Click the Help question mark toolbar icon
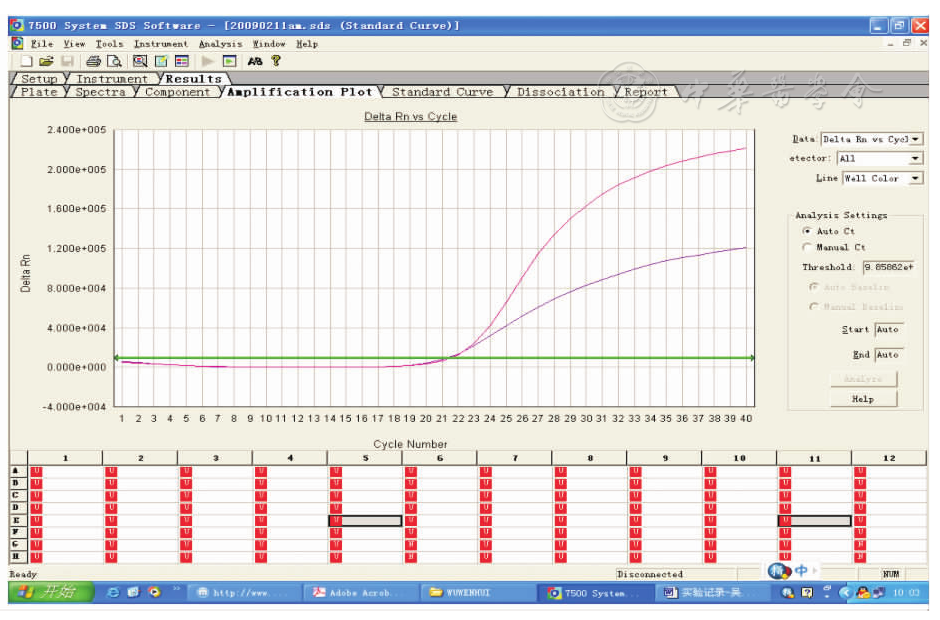The width and height of the screenshot is (940, 620). (x=276, y=61)
